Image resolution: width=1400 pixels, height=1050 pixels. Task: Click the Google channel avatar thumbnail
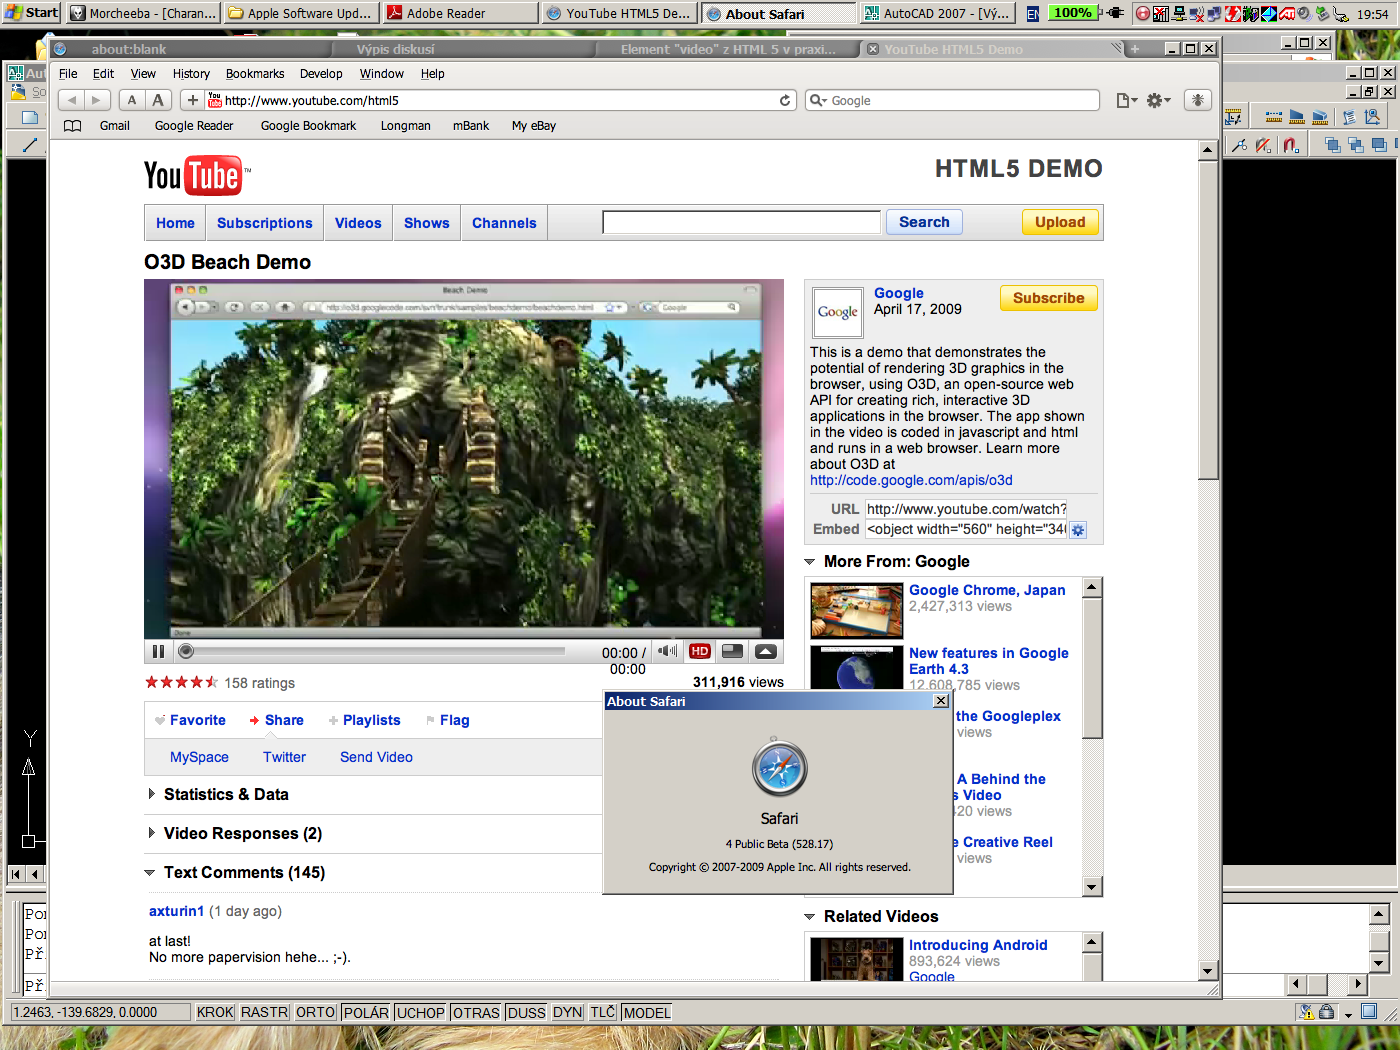[838, 312]
